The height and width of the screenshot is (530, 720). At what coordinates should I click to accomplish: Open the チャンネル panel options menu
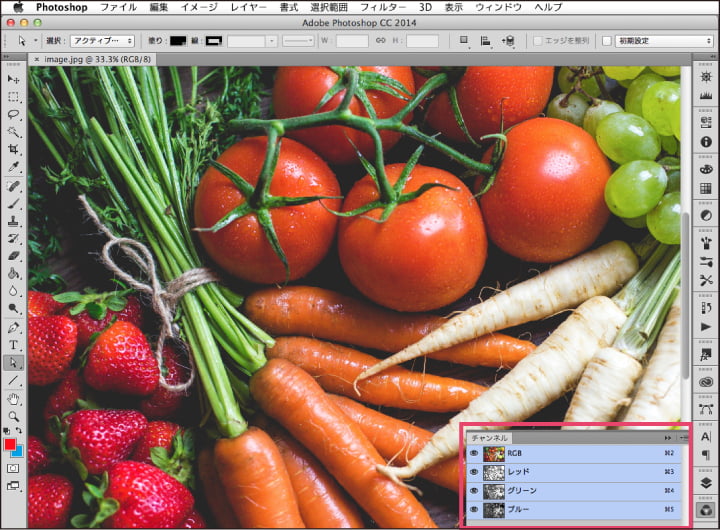(683, 438)
